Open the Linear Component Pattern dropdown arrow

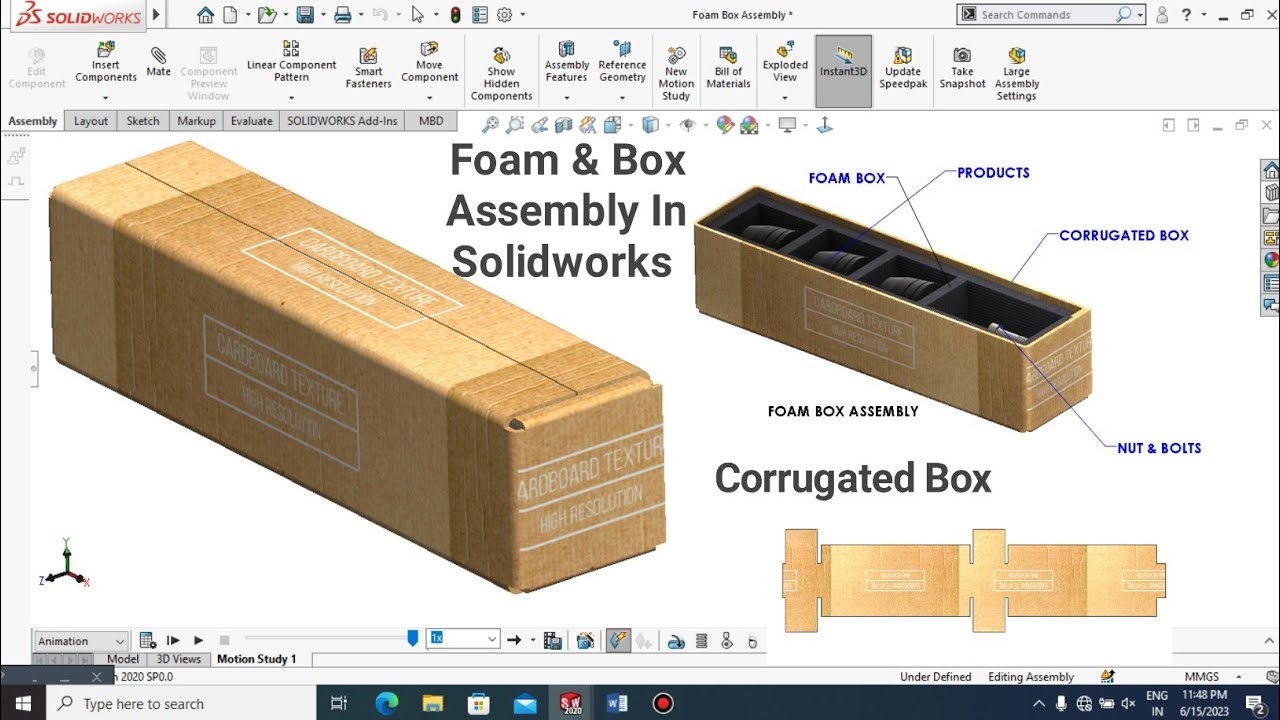click(x=291, y=98)
